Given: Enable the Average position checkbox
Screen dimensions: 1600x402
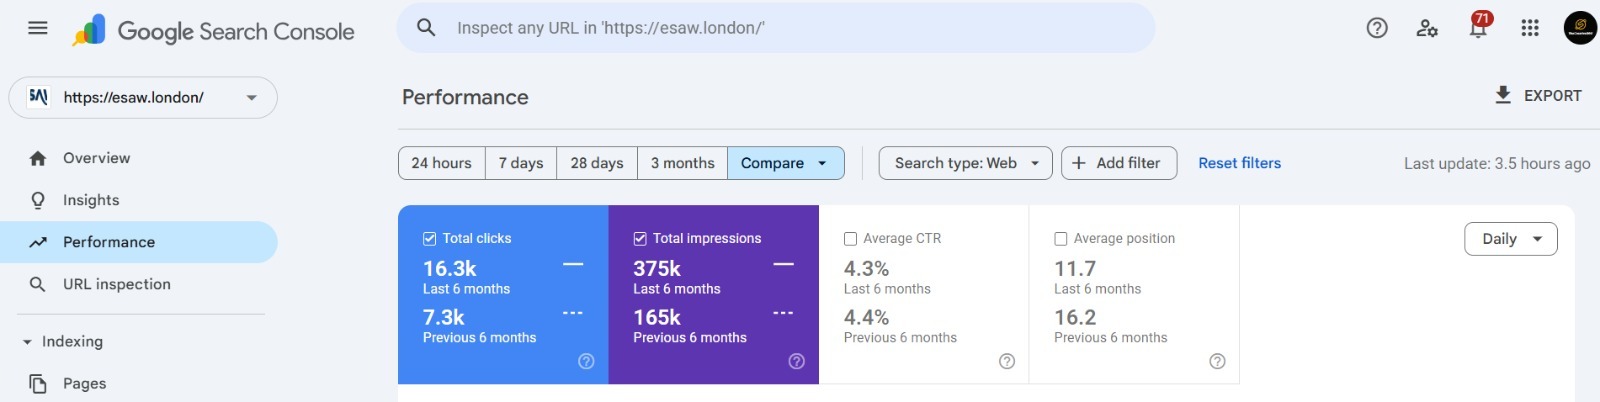Looking at the screenshot, I should (x=1061, y=238).
